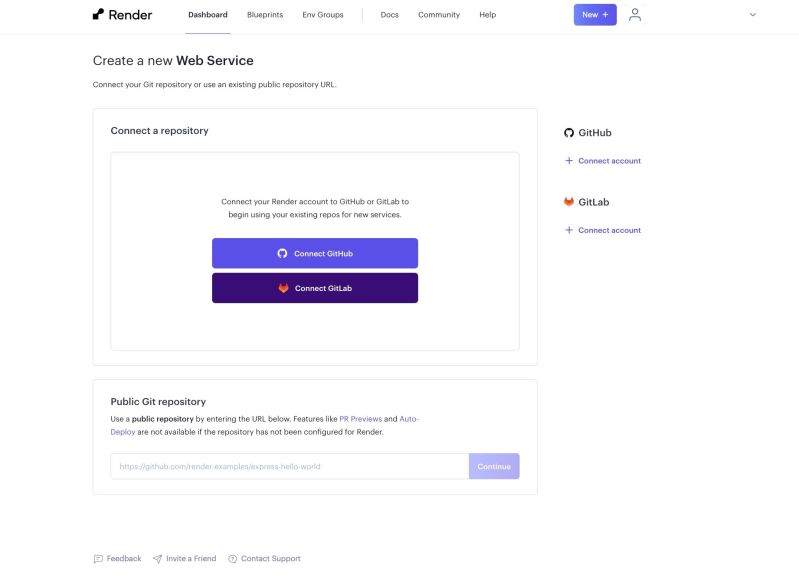Open the user account profile icon
The height and width of the screenshot is (582, 799).
634,15
